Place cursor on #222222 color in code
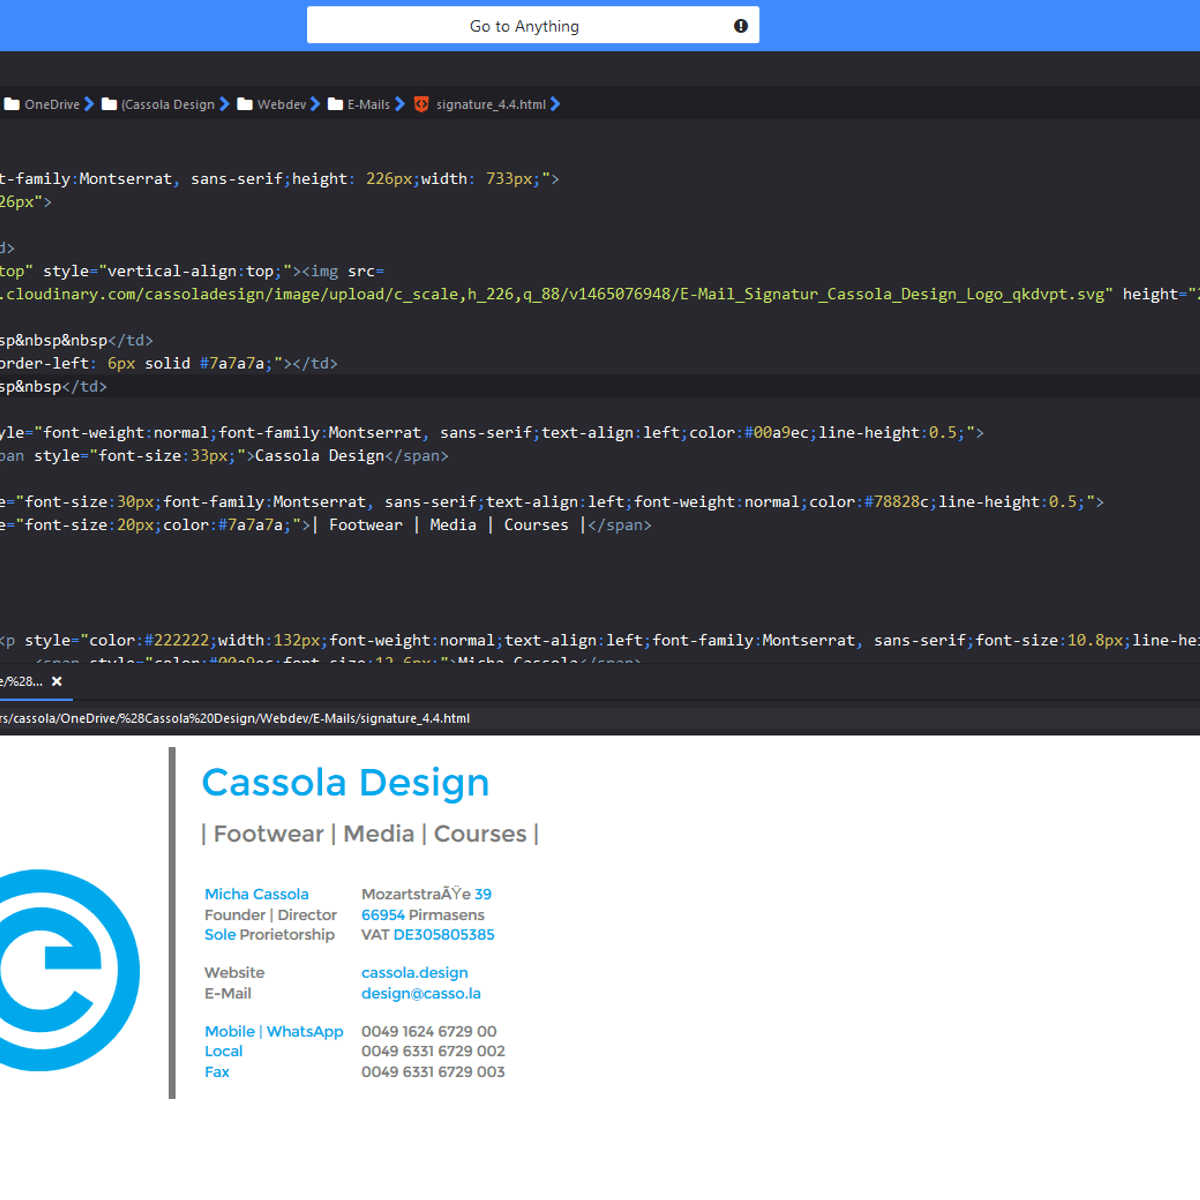The height and width of the screenshot is (1200, 1200). 177,640
